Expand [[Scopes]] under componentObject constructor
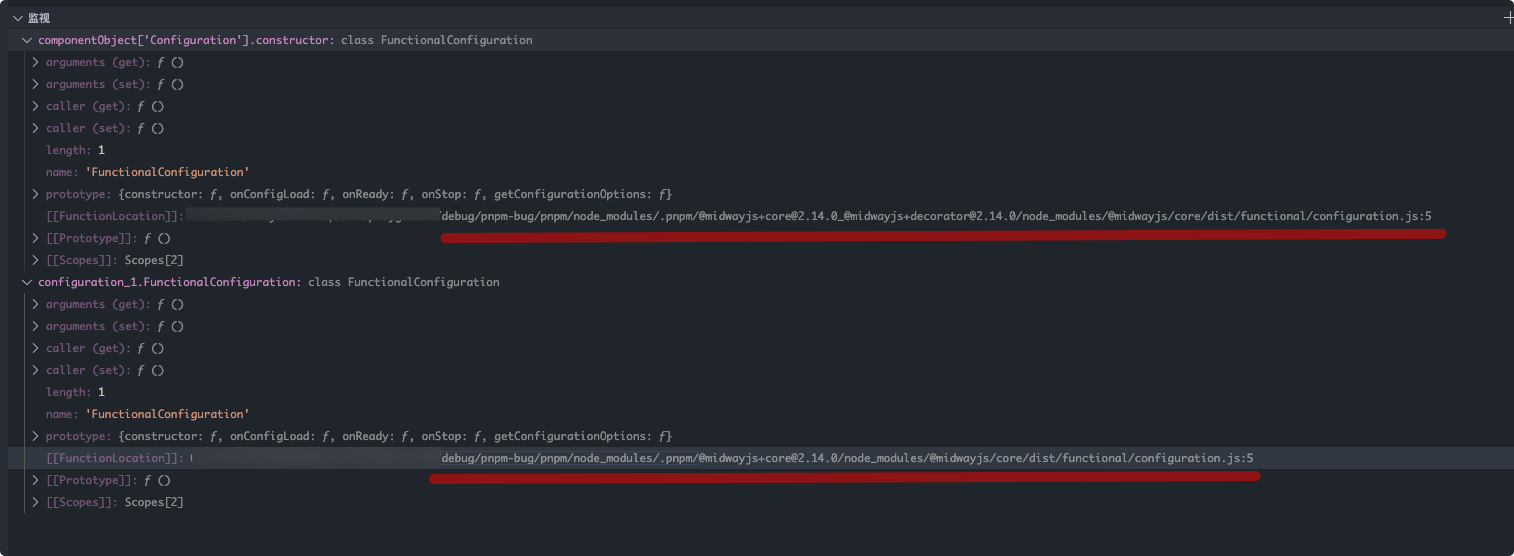Image resolution: width=1514 pixels, height=556 pixels. click(x=36, y=260)
